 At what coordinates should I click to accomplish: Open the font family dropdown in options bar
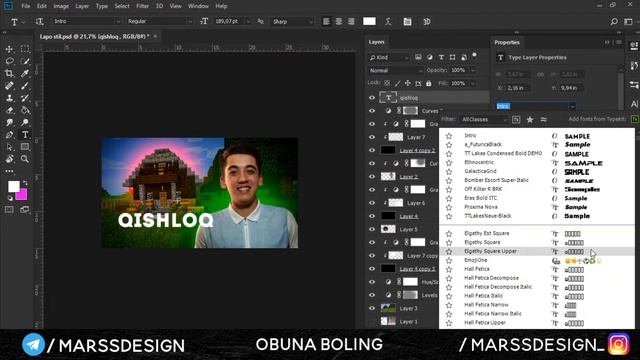click(118, 22)
